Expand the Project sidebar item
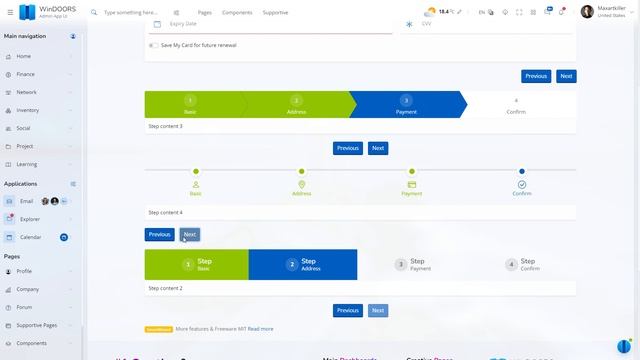640x360 pixels. pyautogui.click(x=40, y=146)
